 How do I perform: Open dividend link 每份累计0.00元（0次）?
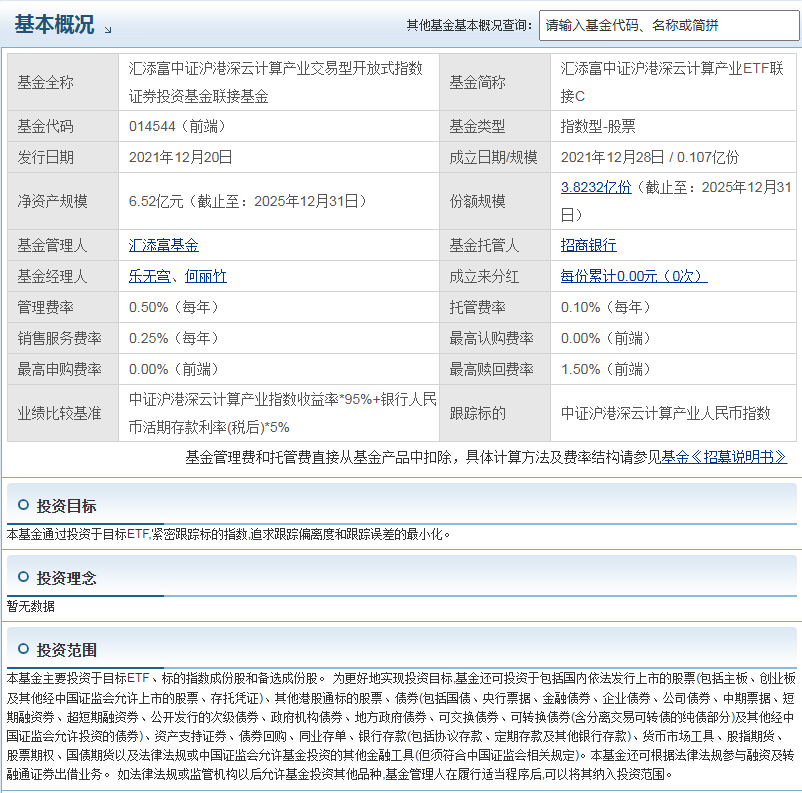pyautogui.click(x=634, y=276)
